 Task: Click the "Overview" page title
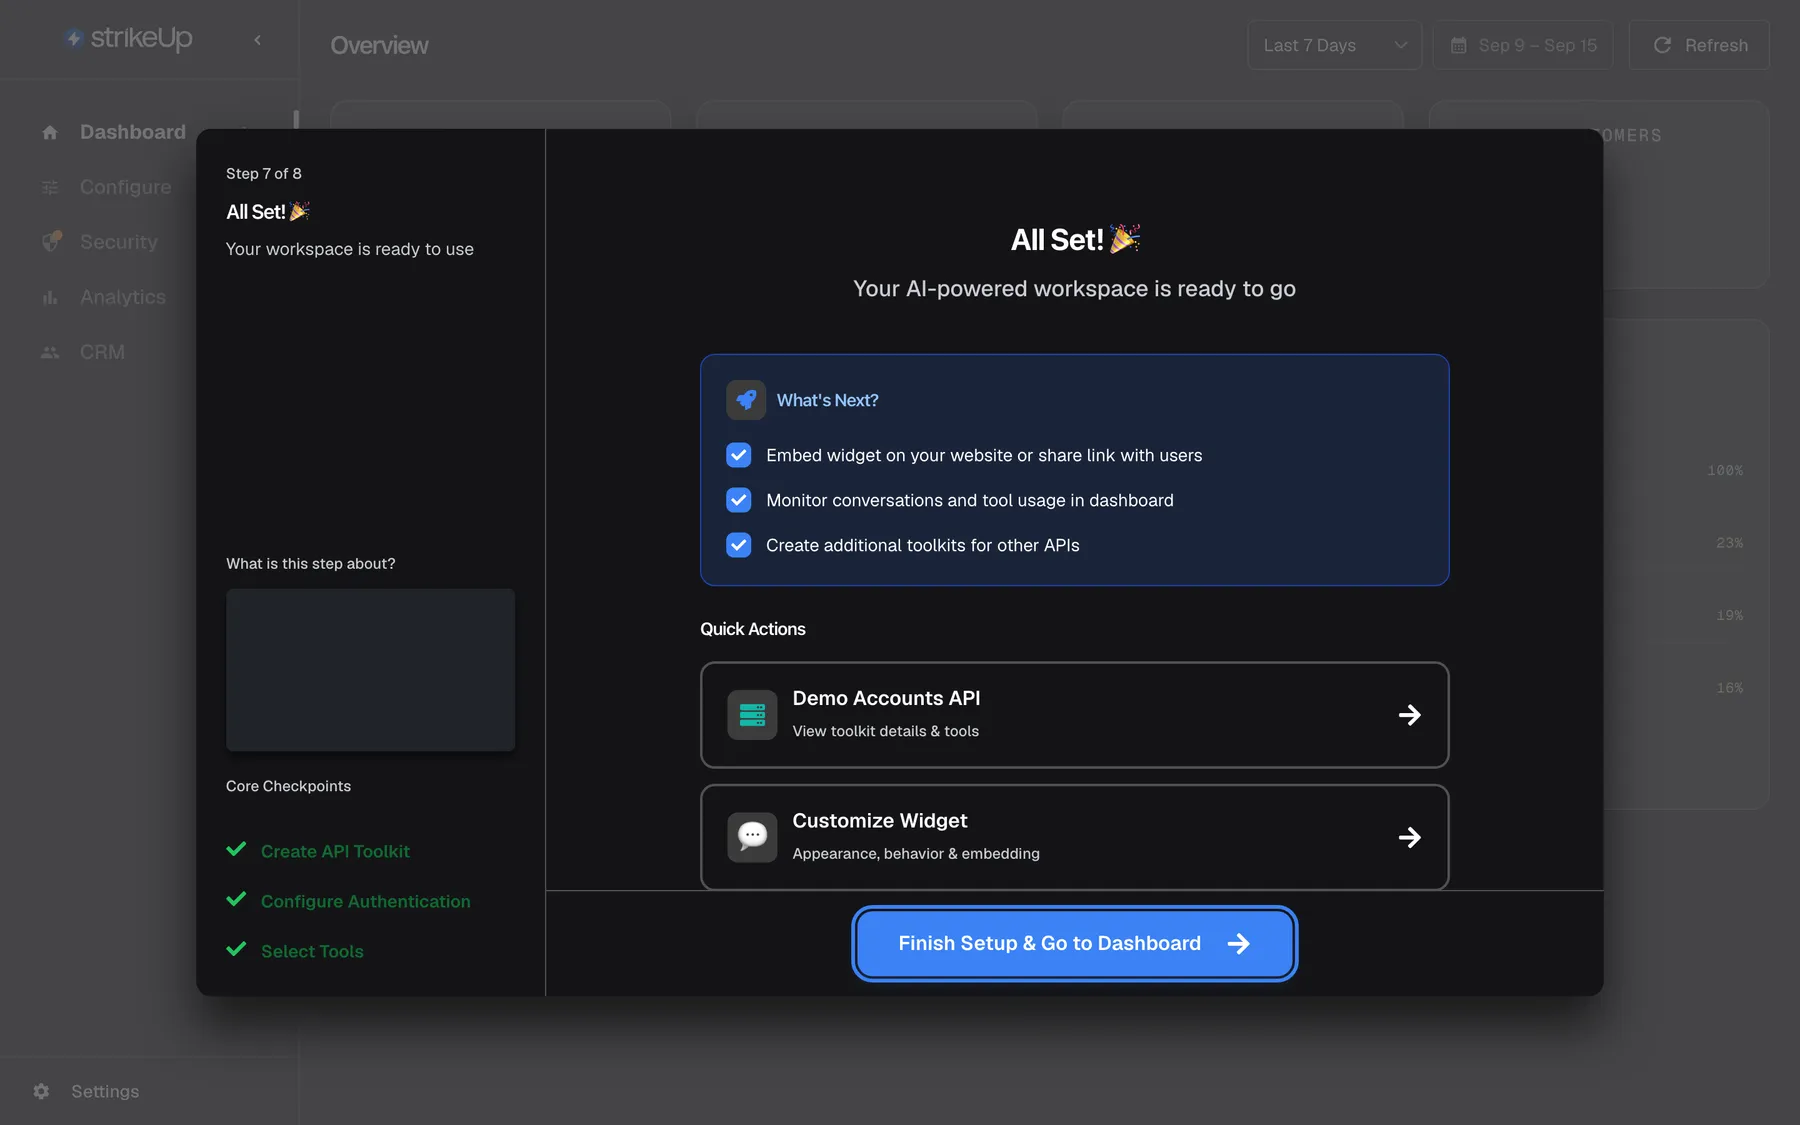click(x=380, y=45)
